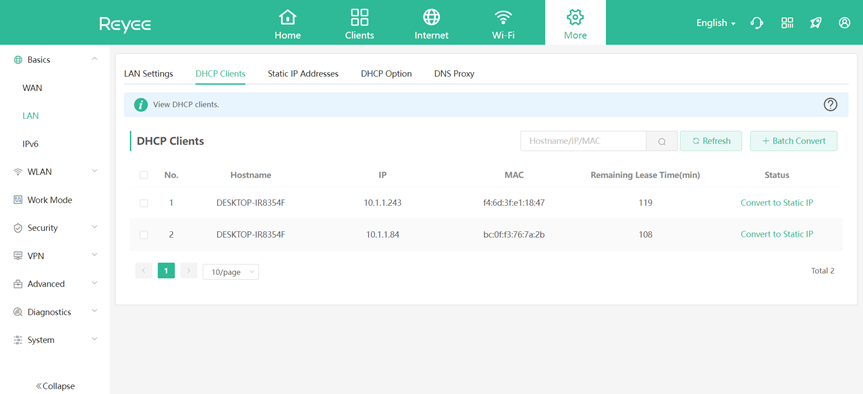Screen dimensions: 863x394
Task: Focus the Hostname/IP/MAC search field
Action: tap(583, 141)
